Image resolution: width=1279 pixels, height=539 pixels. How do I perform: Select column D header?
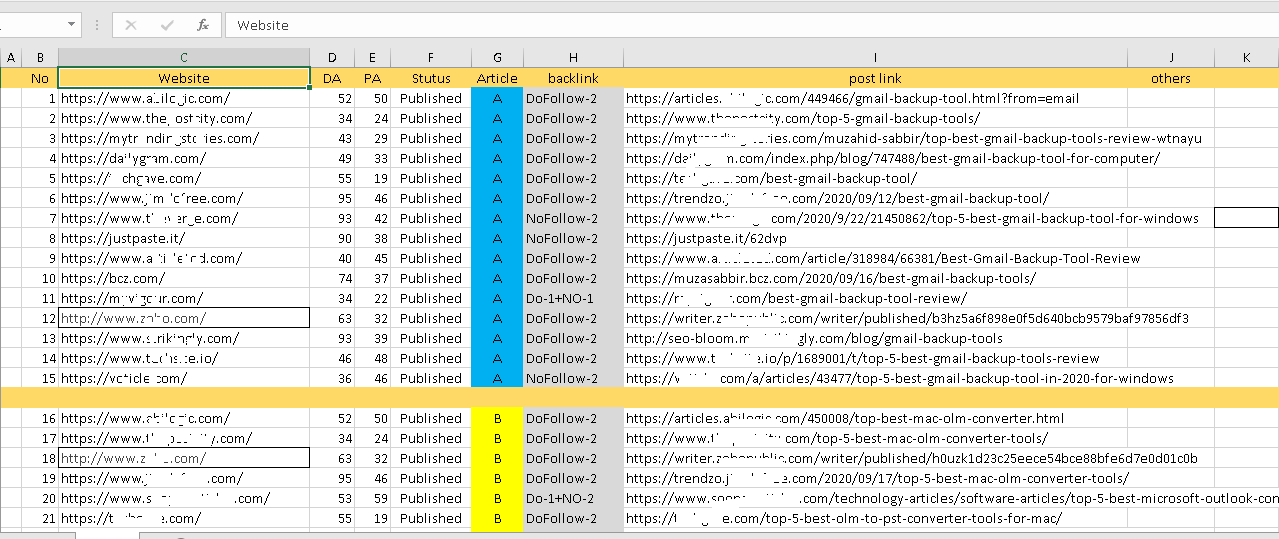point(332,58)
